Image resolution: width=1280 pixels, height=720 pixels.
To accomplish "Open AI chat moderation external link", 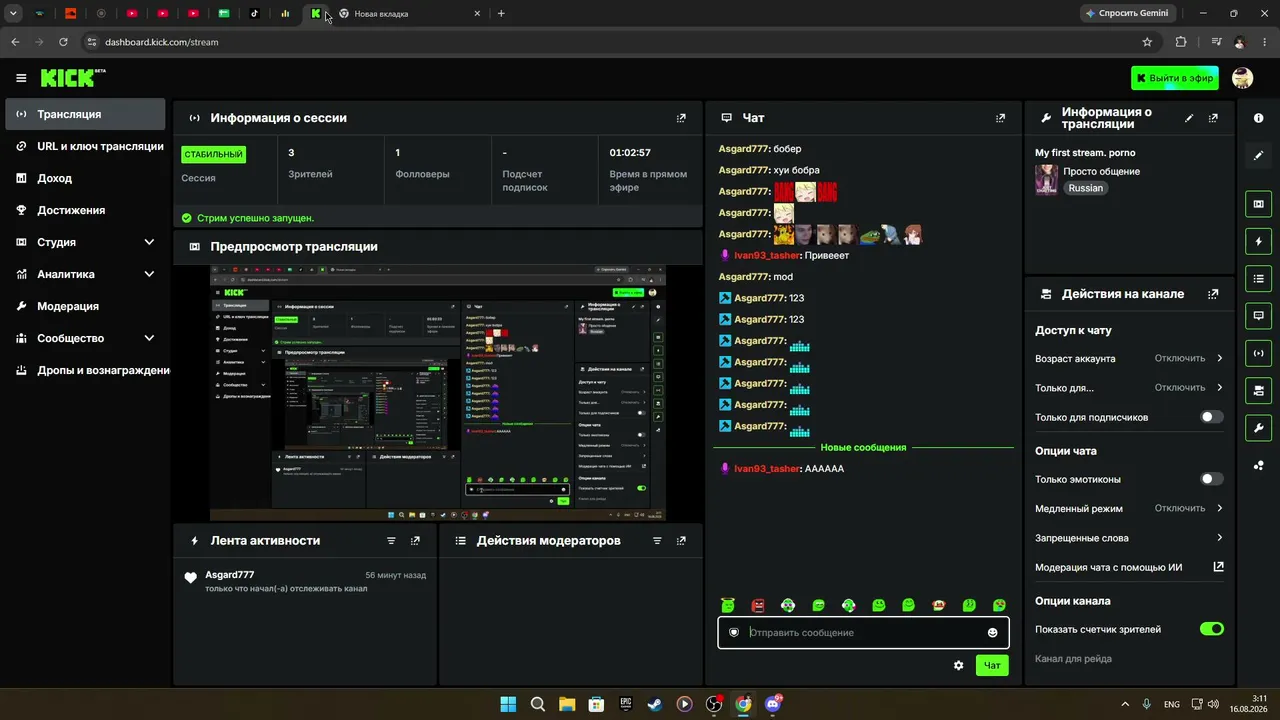I will [1218, 567].
